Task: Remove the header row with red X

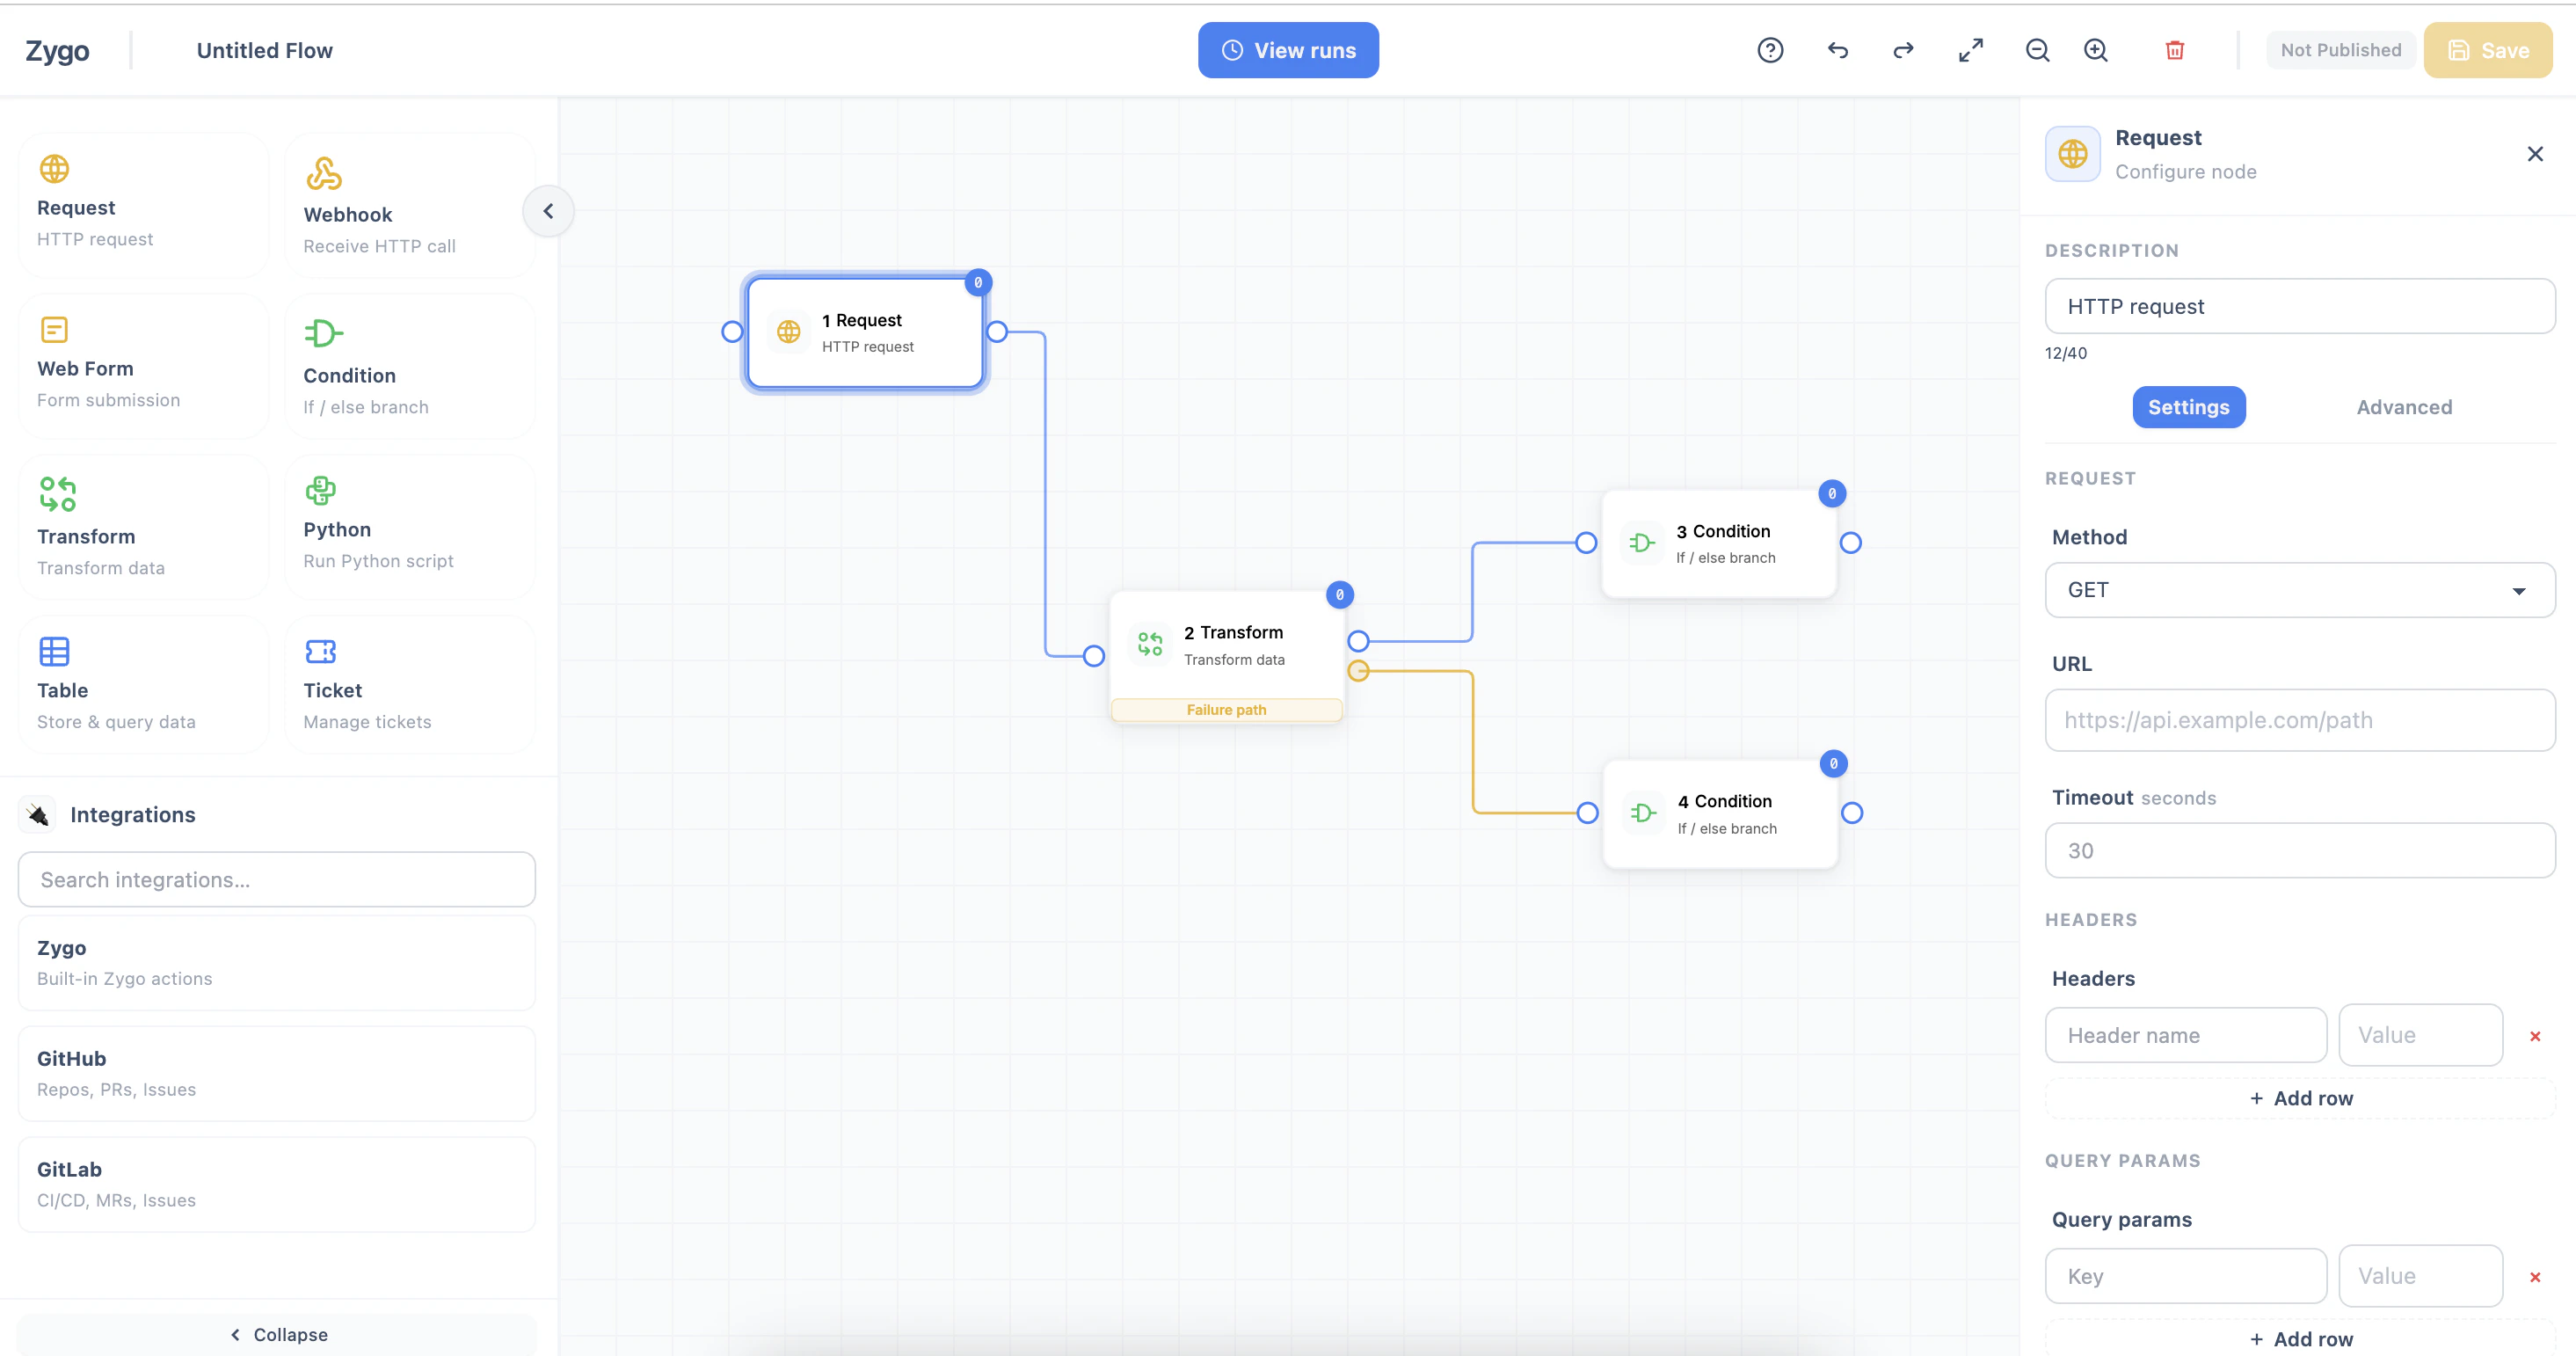Action: point(2534,1036)
